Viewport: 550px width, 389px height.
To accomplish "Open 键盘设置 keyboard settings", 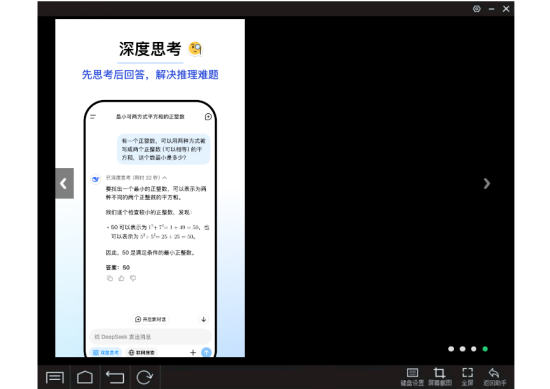I will click(x=412, y=377).
